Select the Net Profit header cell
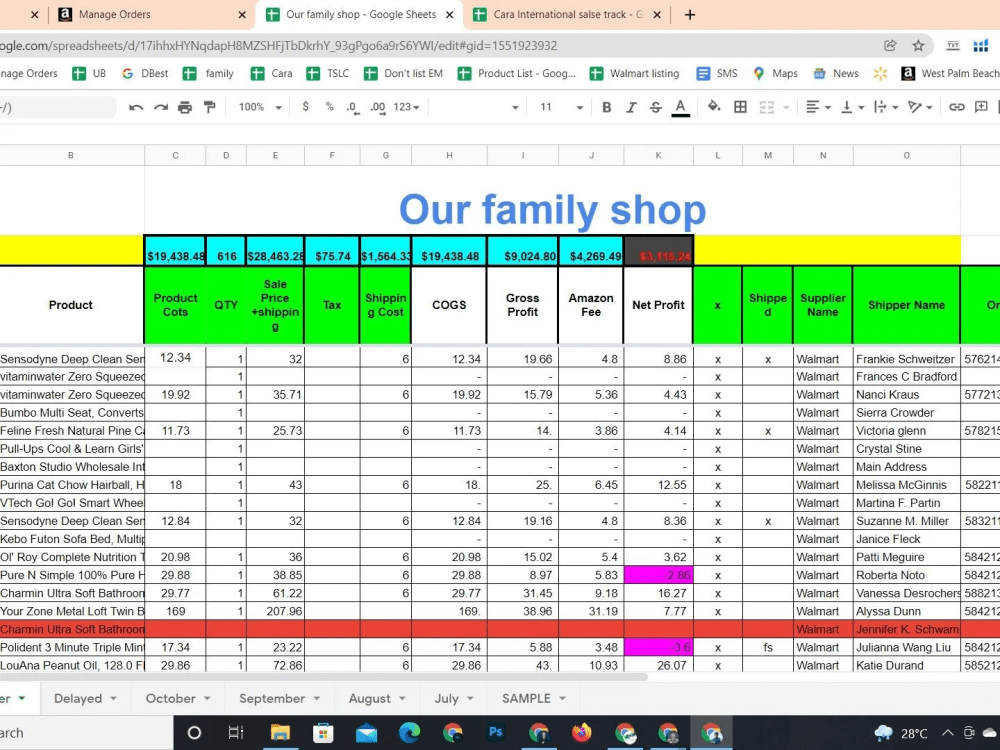 click(658, 305)
